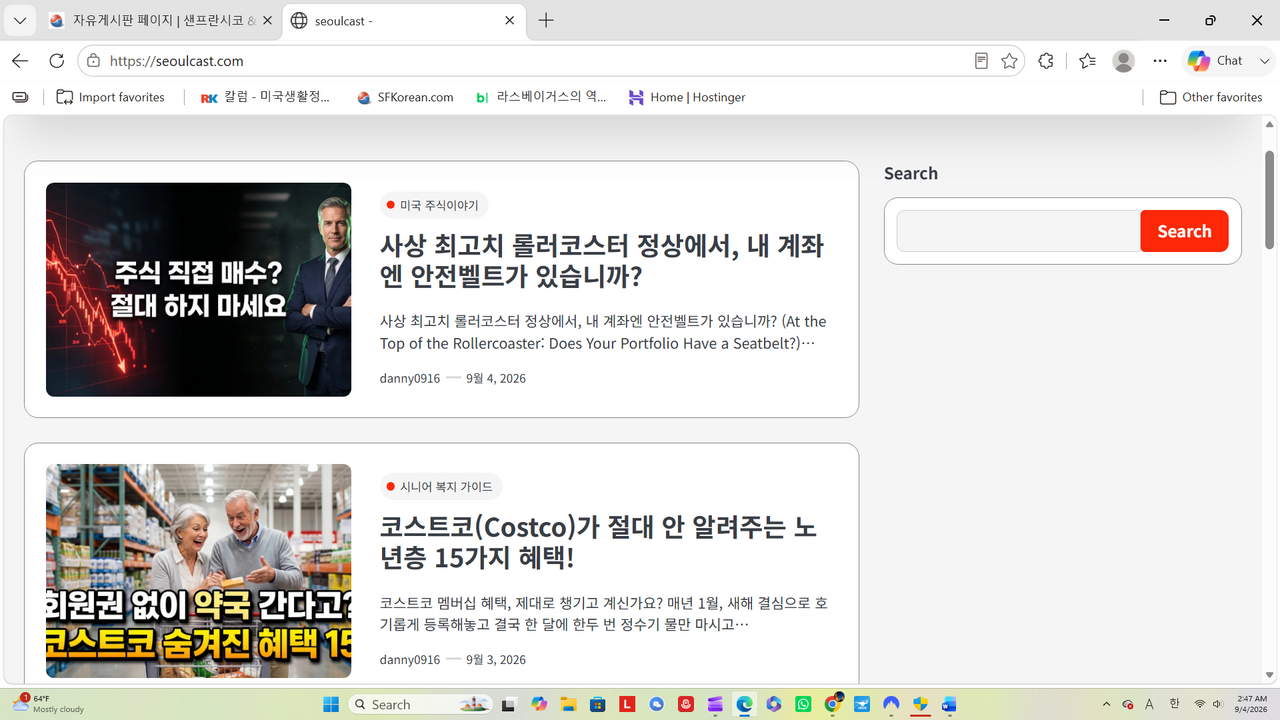Click the stock article thumbnail image

click(198, 289)
